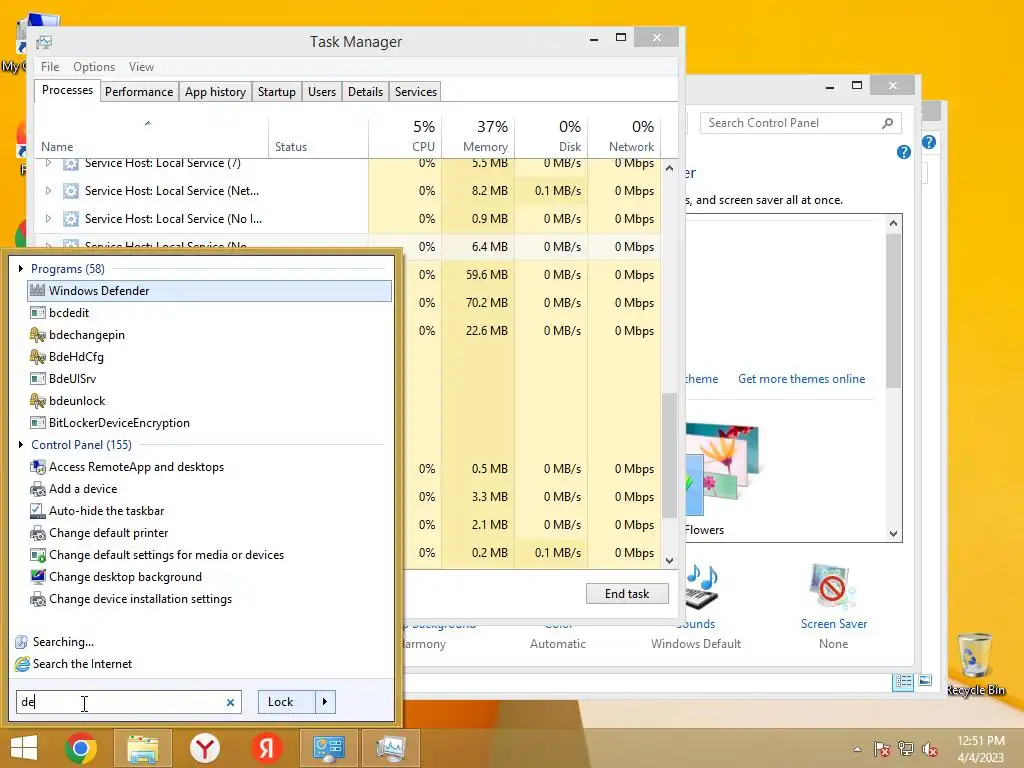Image resolution: width=1024 pixels, height=768 pixels.
Task: Collapse the Programs (58) results group
Action: [x=21, y=268]
